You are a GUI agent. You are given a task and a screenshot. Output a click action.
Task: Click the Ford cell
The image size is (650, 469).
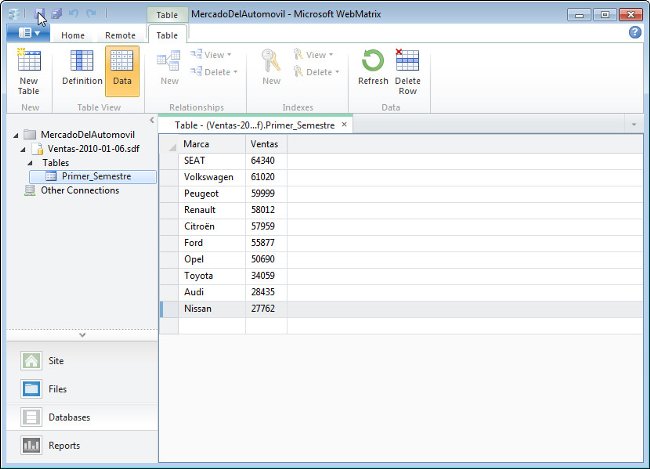pos(212,243)
